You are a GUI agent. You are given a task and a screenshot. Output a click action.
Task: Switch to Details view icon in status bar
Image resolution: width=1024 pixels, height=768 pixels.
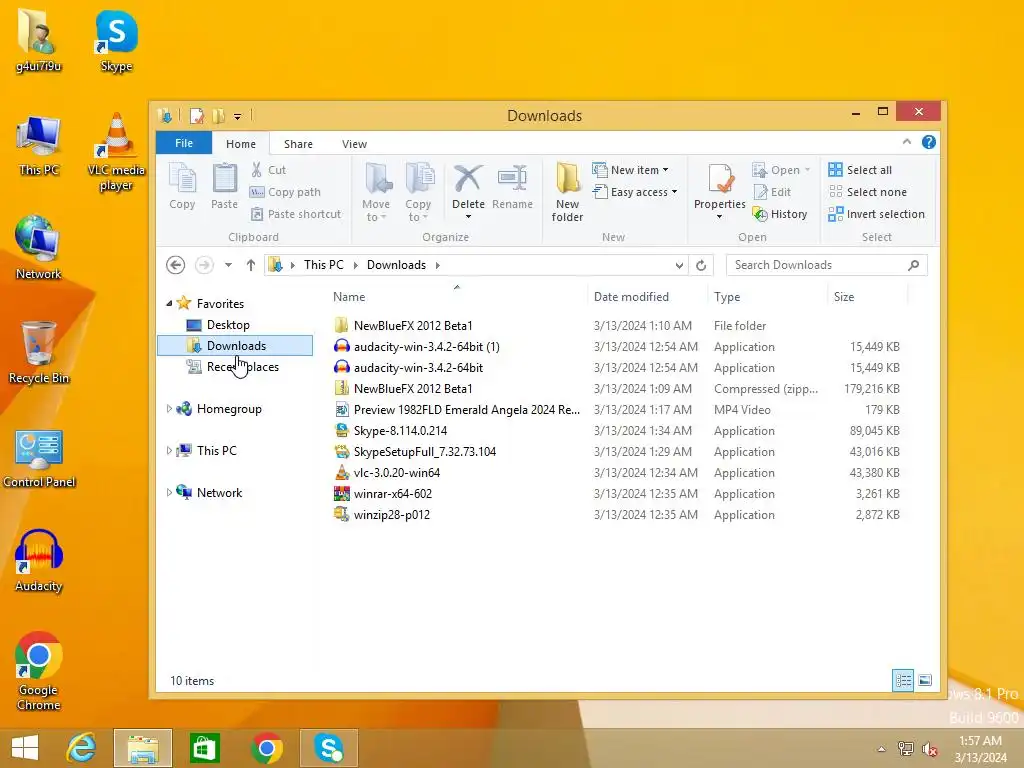pos(903,680)
